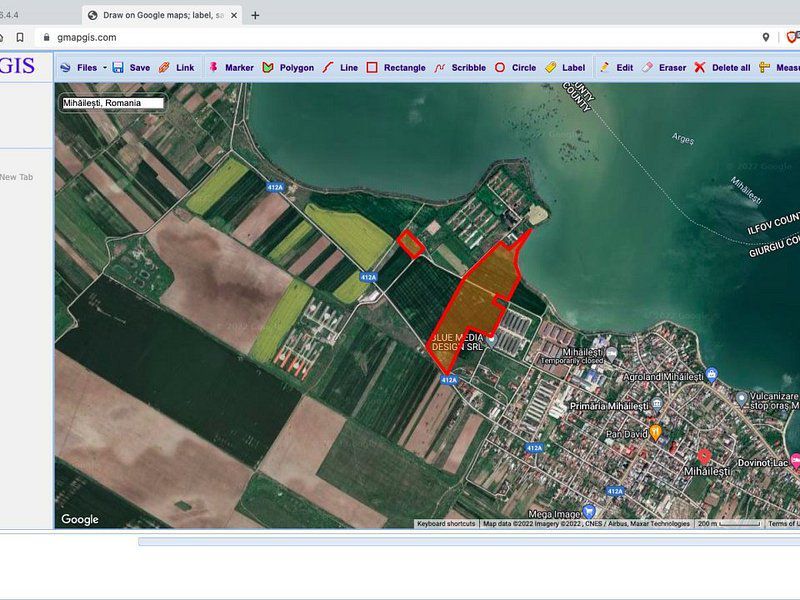Choose the Label tool

click(565, 68)
